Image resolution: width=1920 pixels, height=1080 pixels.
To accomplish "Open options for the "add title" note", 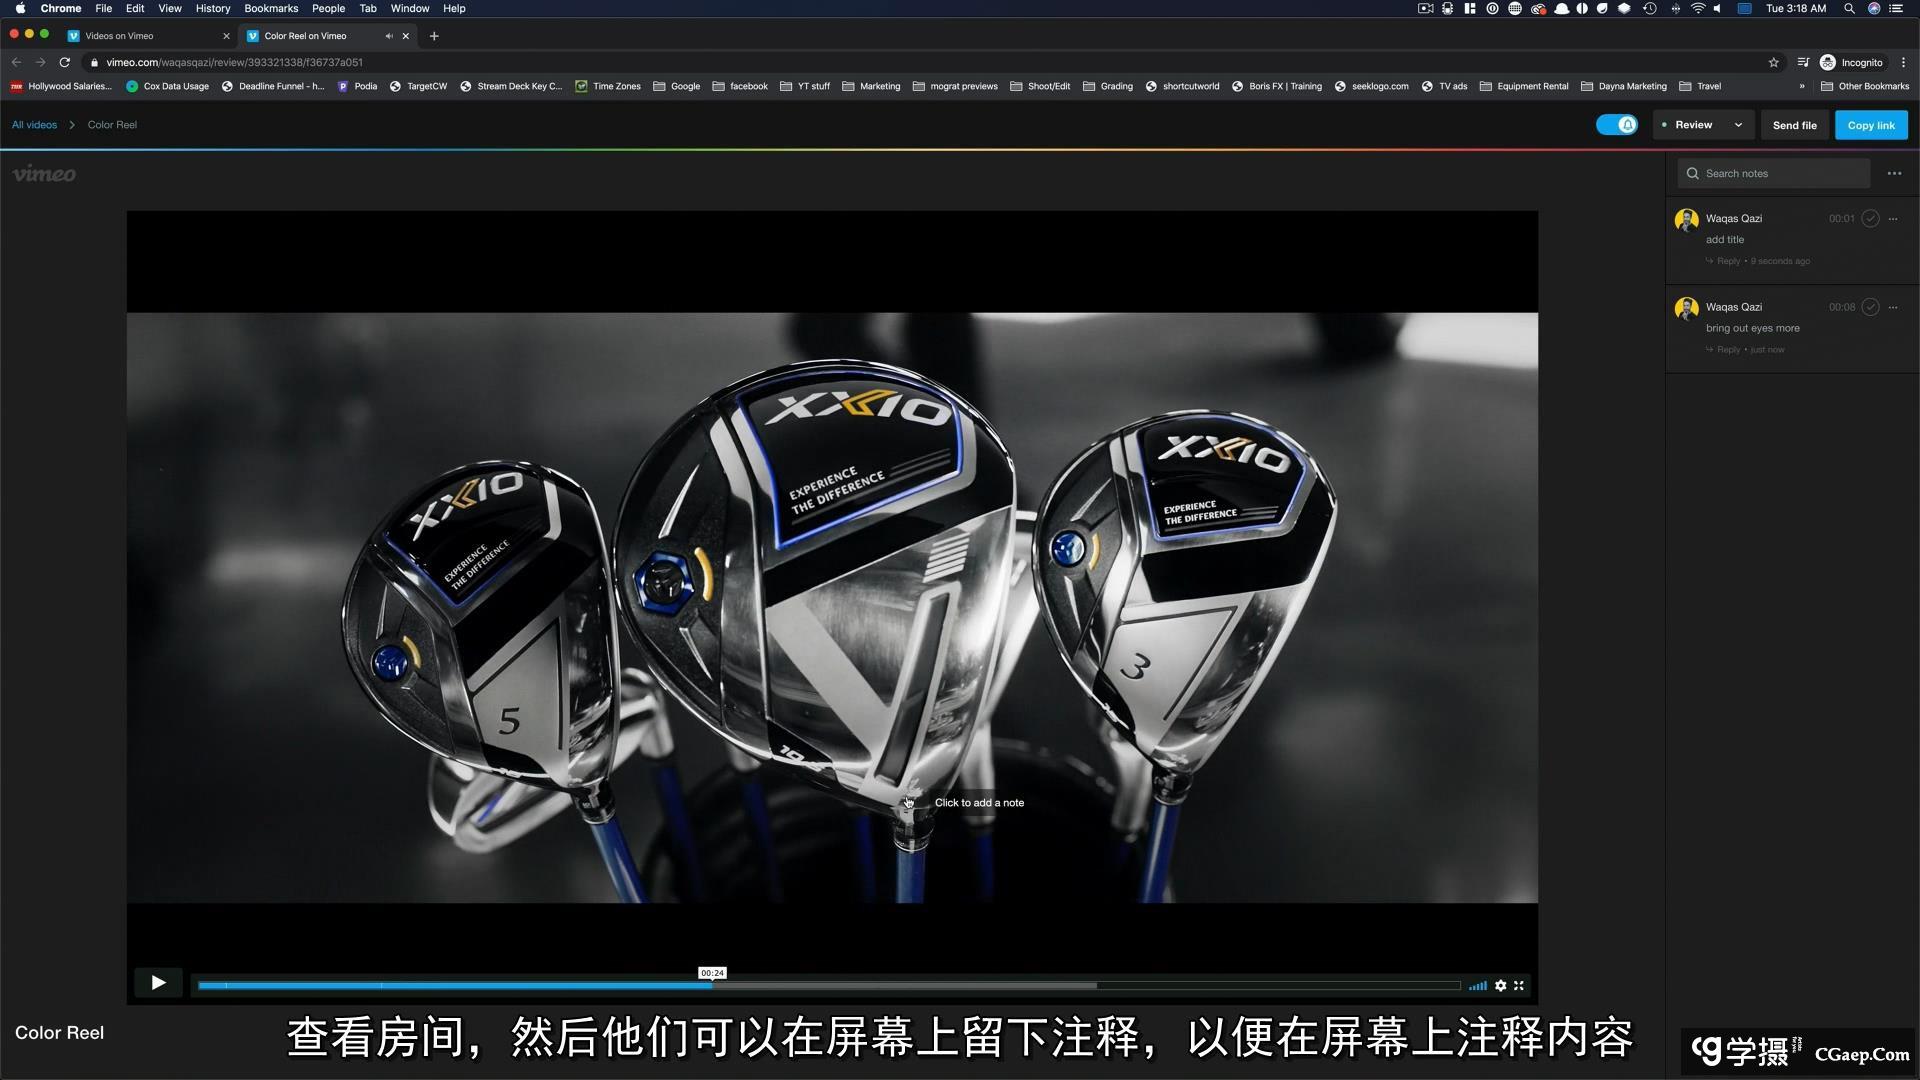I will point(1893,219).
